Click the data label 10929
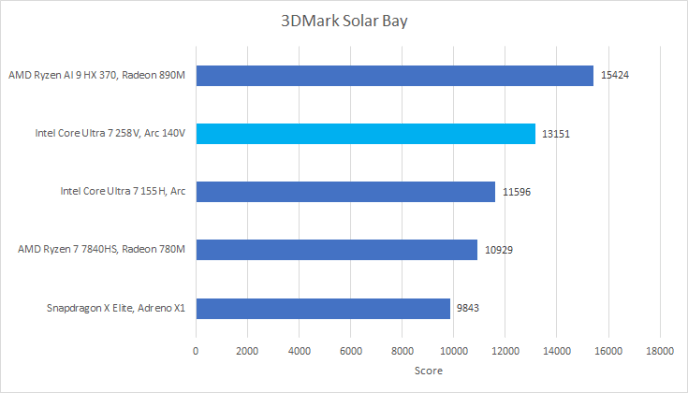This screenshot has height=393, width=688. click(498, 250)
